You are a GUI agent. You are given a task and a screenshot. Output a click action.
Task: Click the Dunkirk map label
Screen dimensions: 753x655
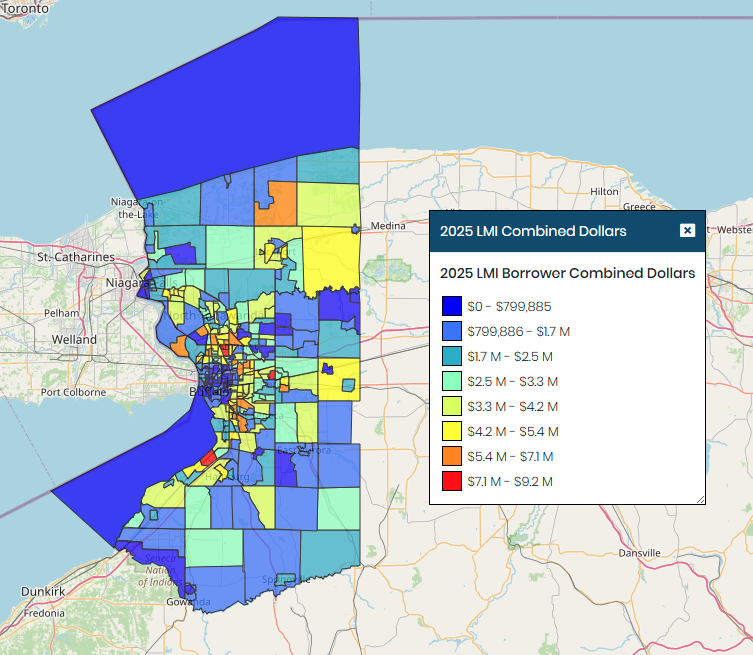tap(43, 591)
